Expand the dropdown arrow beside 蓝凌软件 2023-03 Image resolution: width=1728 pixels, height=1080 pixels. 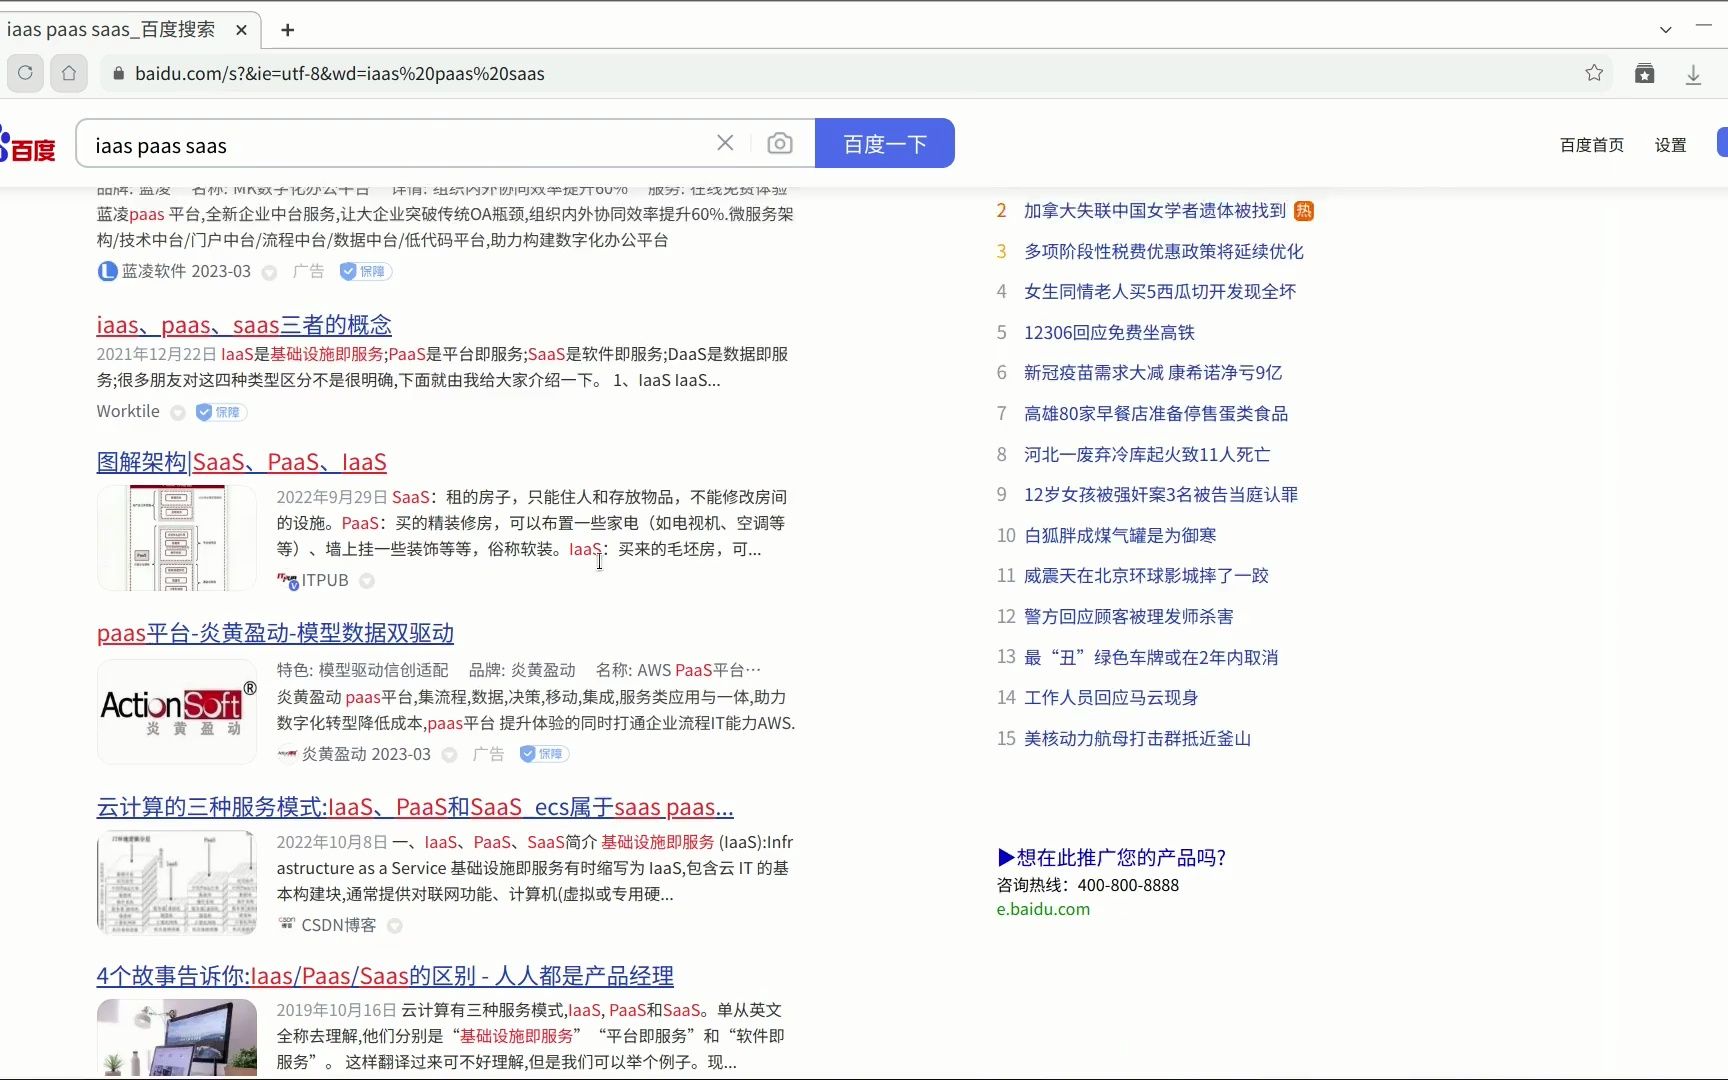(x=269, y=272)
